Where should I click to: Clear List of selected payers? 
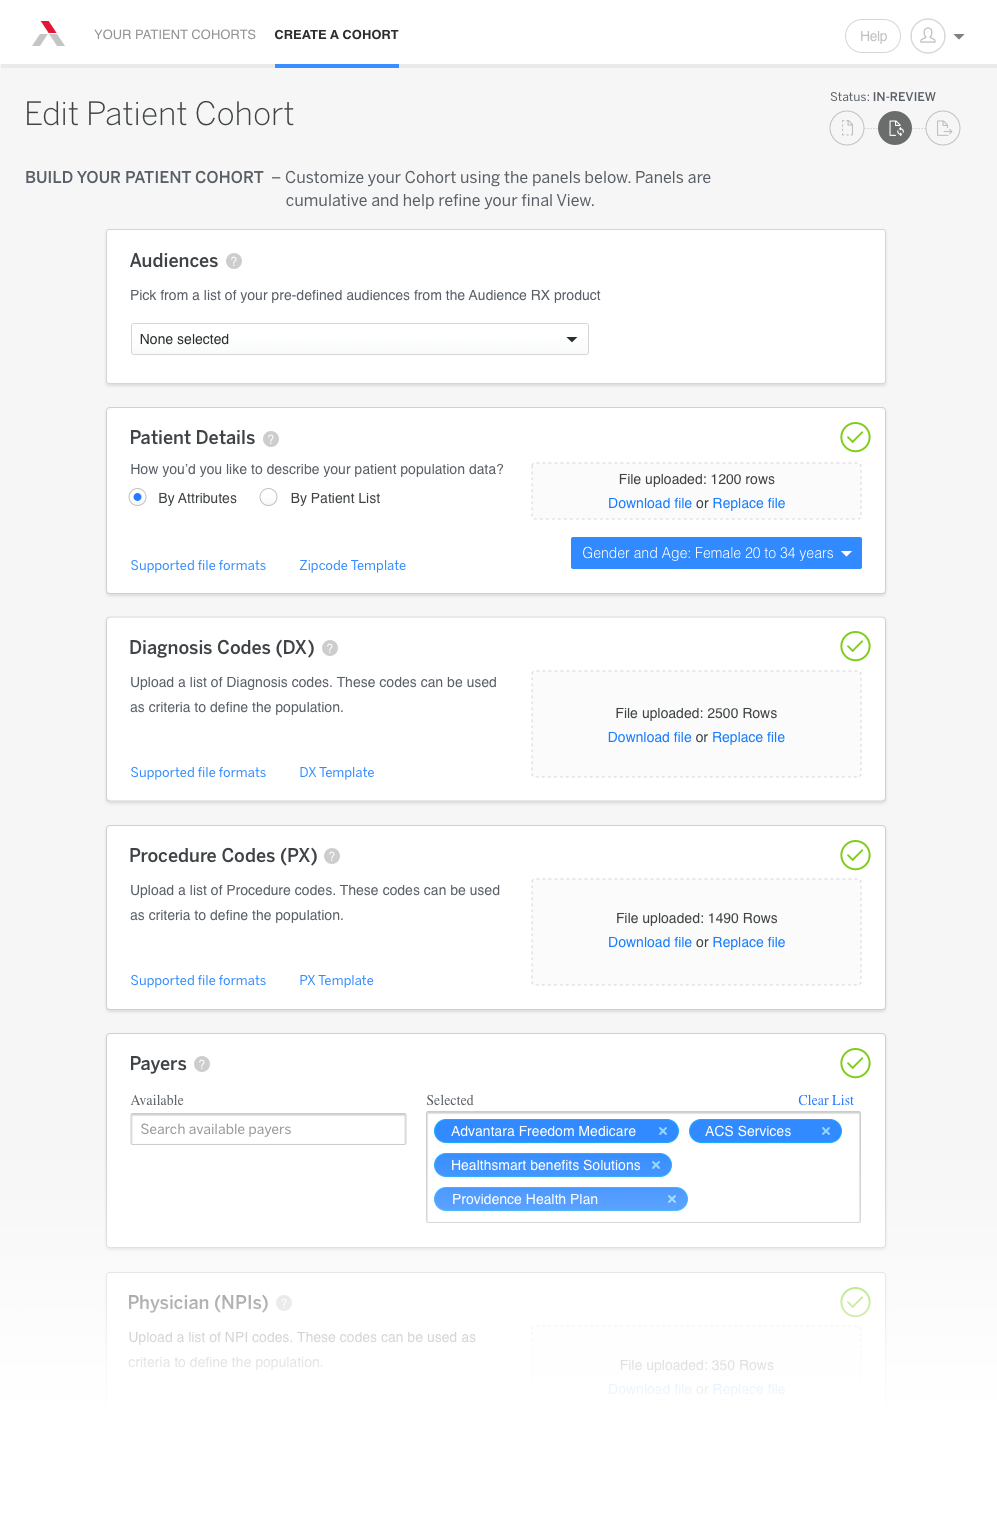826,1100
